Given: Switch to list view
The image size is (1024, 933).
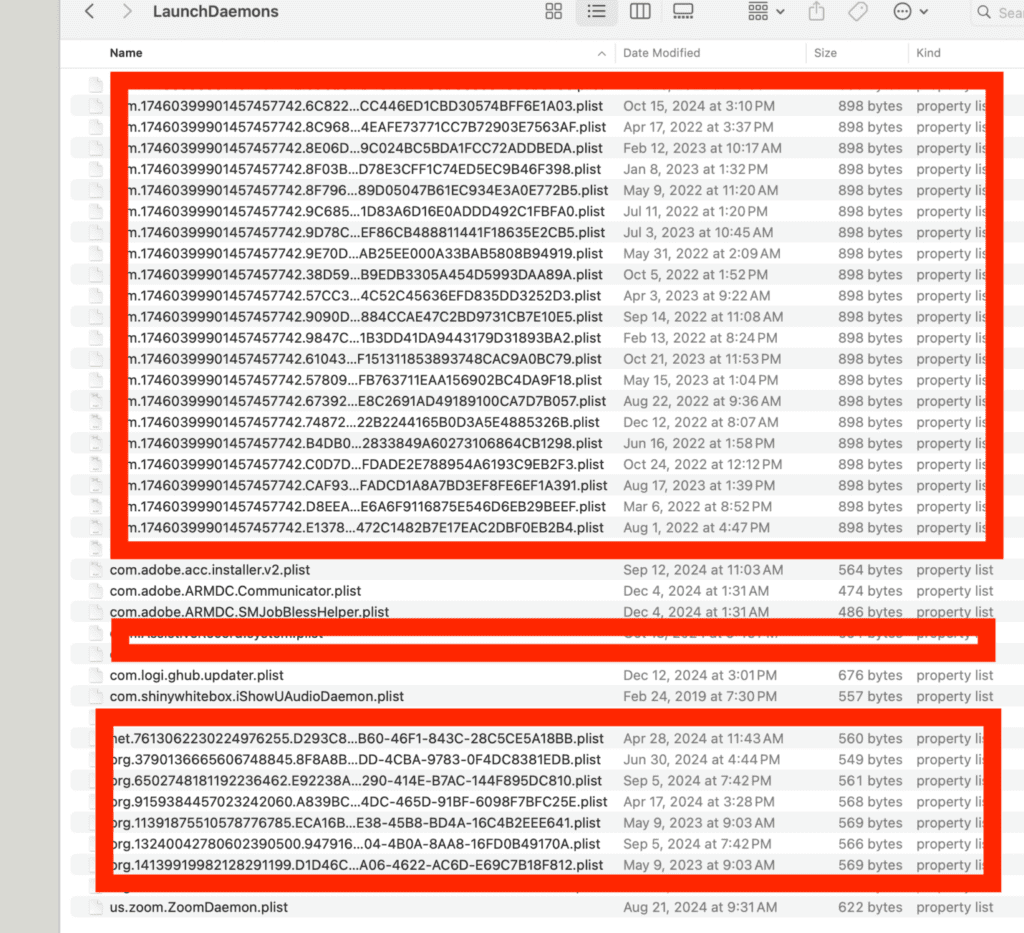Looking at the screenshot, I should pos(597,12).
